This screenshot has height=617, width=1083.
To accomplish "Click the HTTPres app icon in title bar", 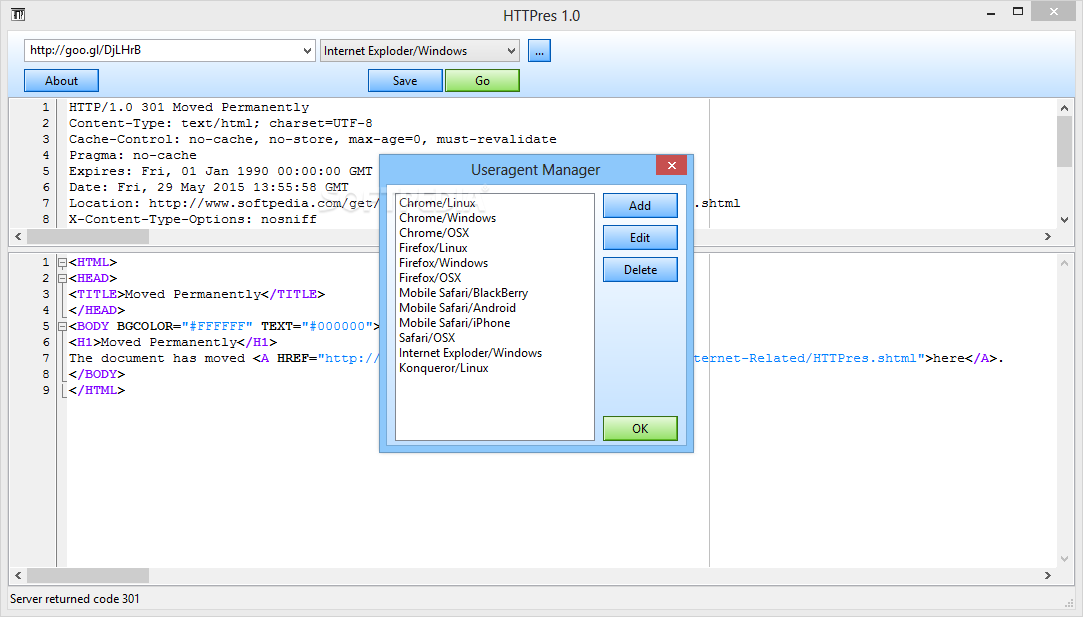I will [x=18, y=15].
